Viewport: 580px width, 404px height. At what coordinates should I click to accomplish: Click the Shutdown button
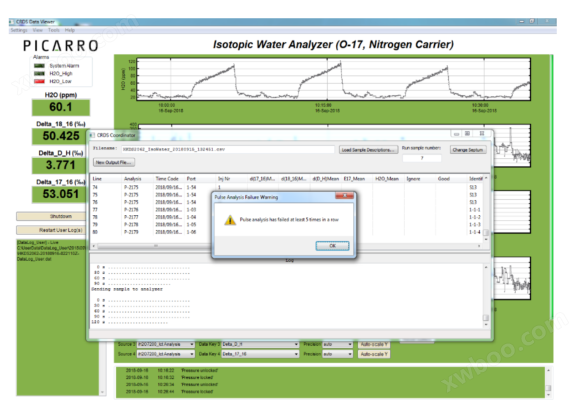[51, 216]
